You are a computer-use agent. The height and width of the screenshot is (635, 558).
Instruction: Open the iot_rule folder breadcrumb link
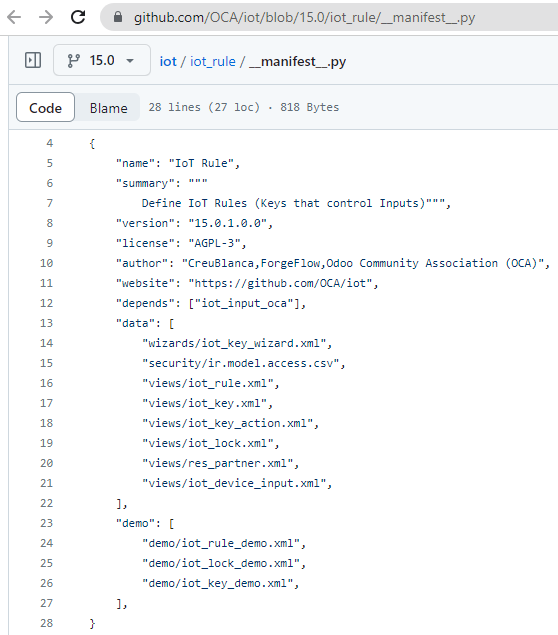pos(213,62)
